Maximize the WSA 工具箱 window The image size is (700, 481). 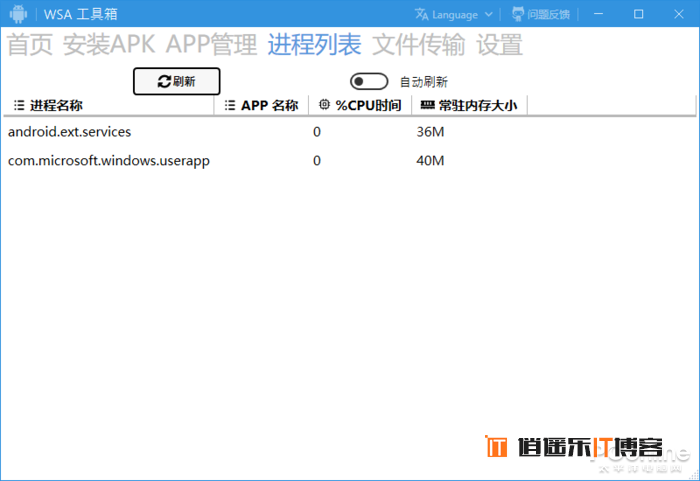(x=638, y=14)
